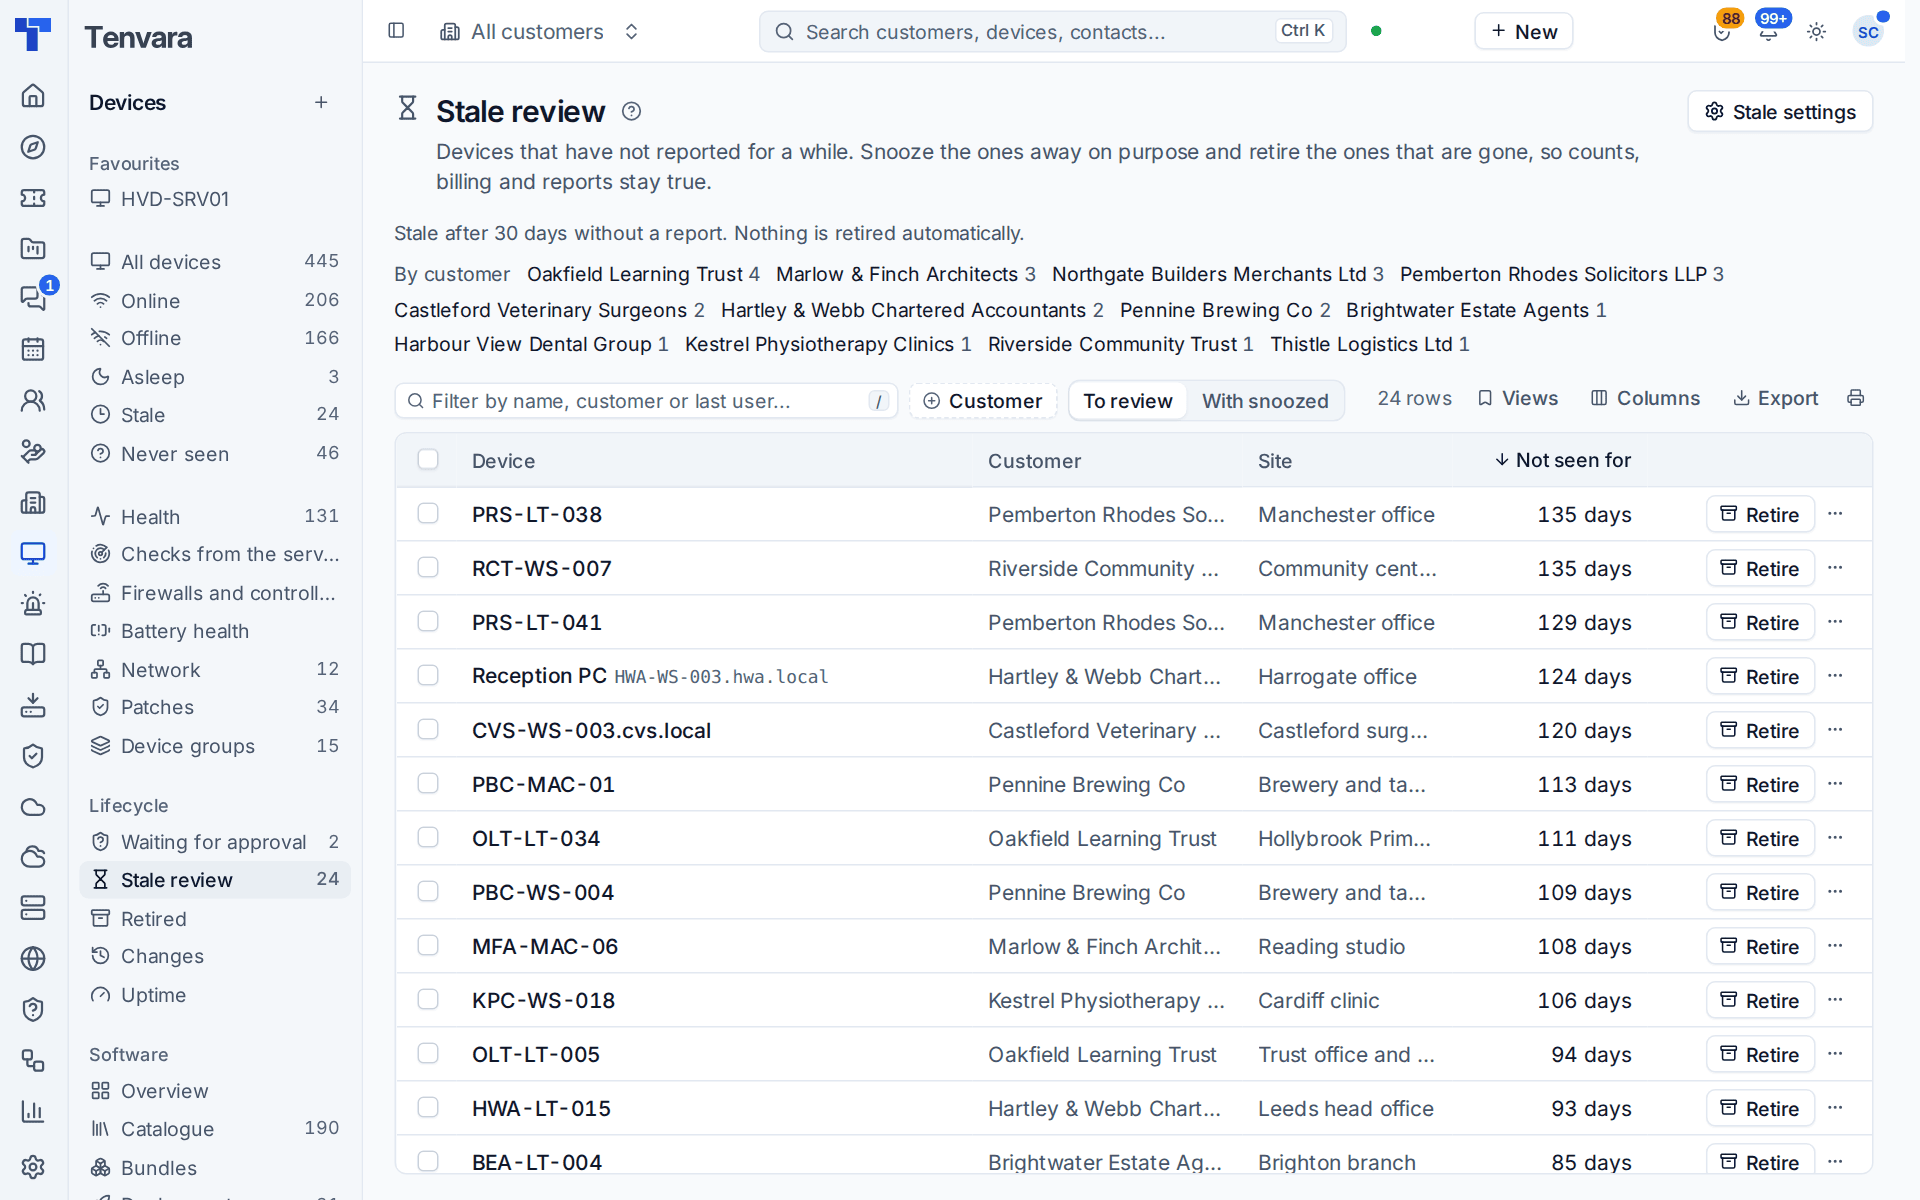Viewport: 1920px width, 1200px height.
Task: Open the chat icon with badge 1
Action: pos(33,298)
